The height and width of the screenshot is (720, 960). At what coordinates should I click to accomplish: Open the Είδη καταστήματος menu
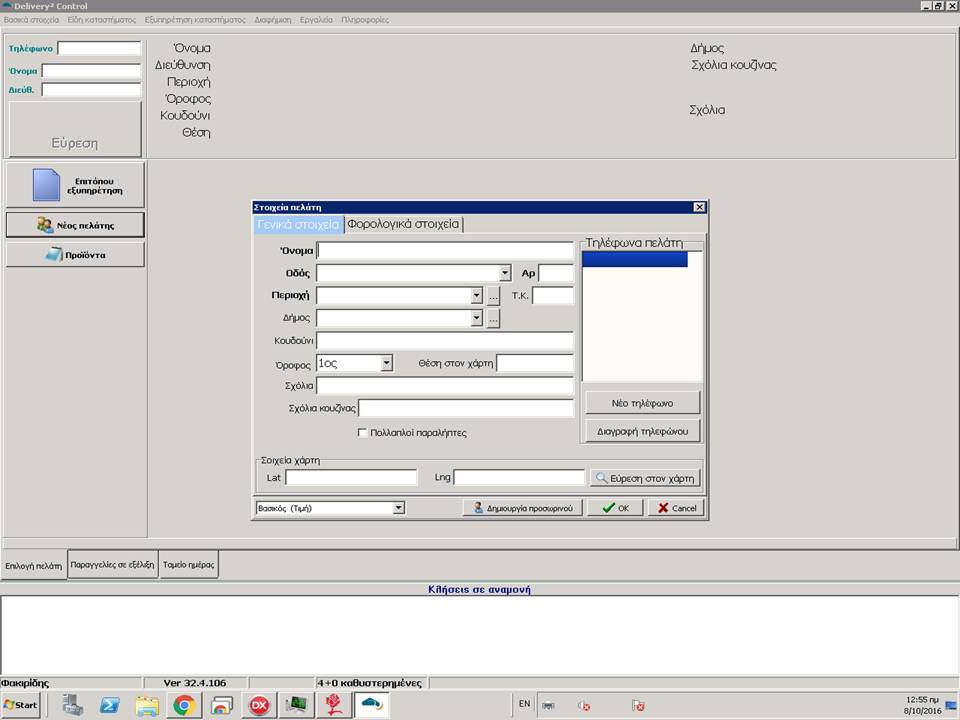tap(102, 20)
